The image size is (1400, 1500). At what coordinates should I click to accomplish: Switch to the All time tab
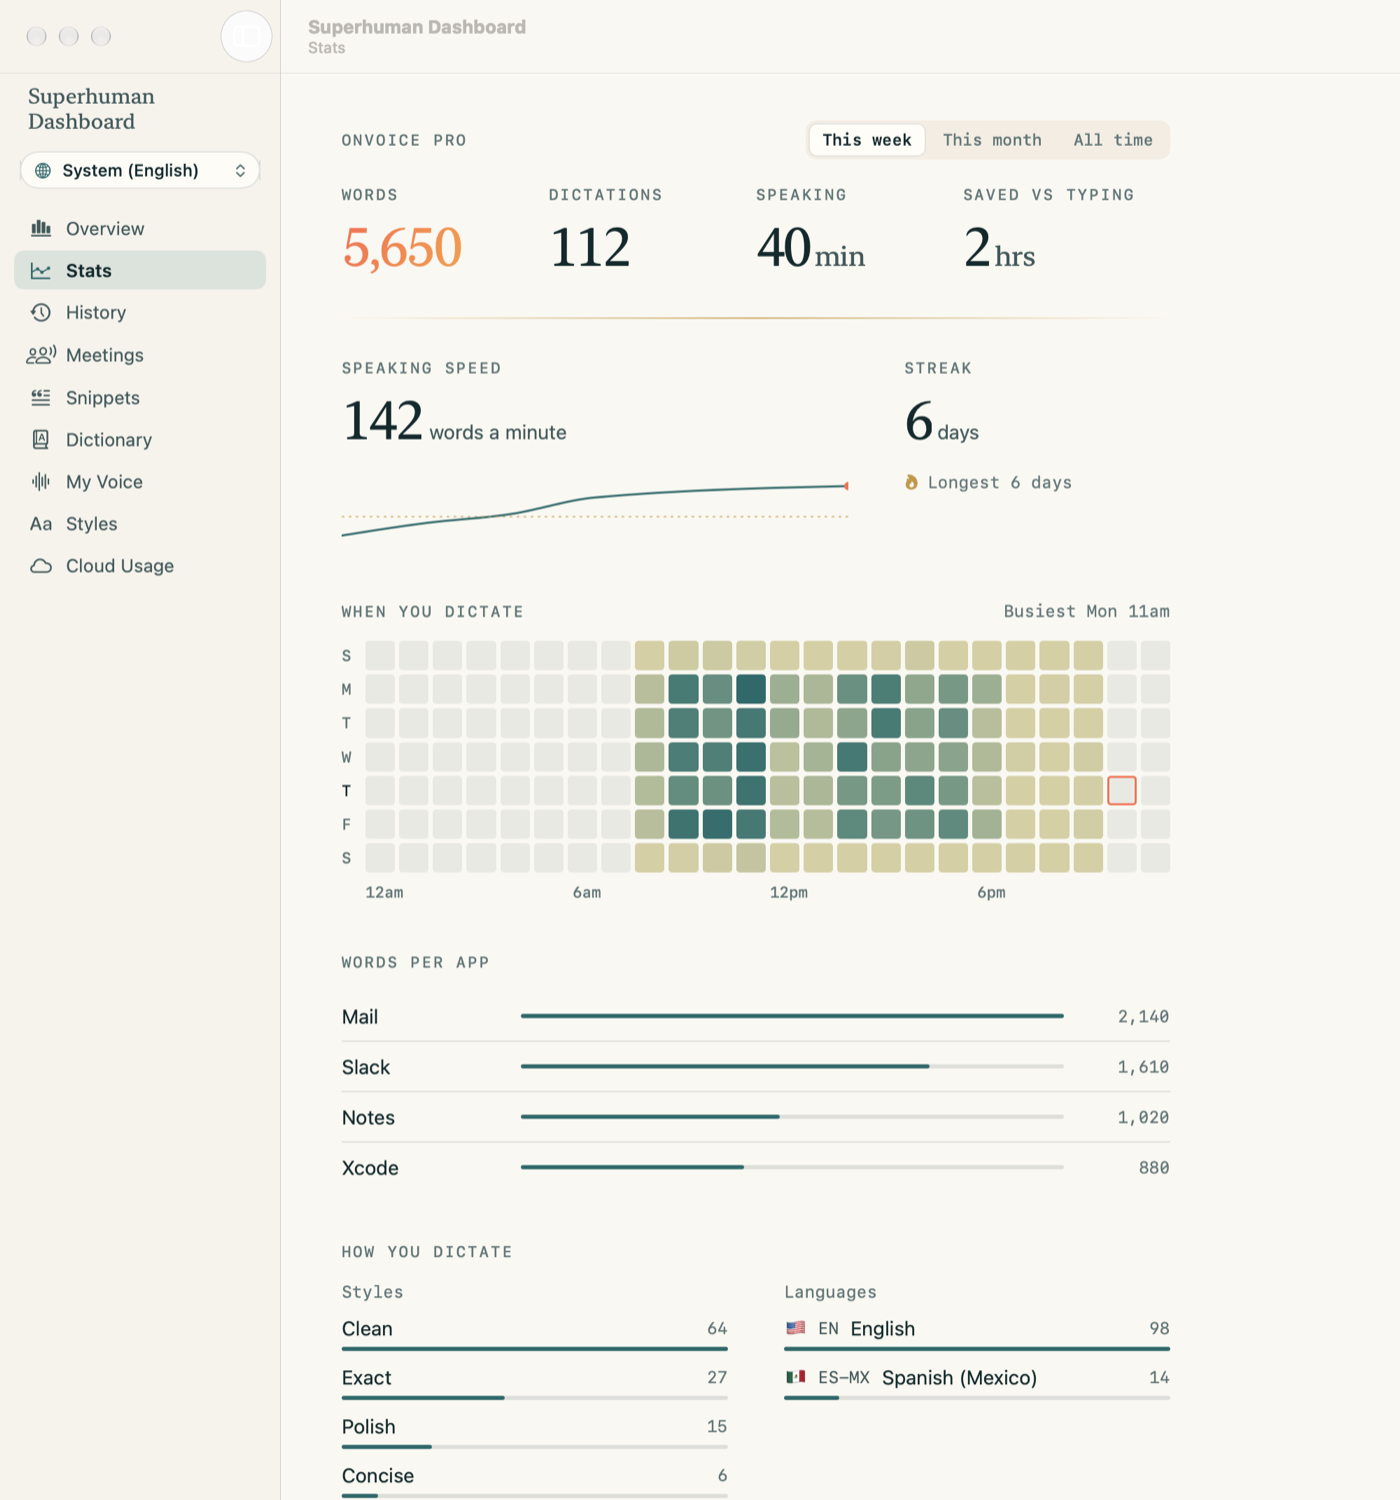(x=1113, y=140)
